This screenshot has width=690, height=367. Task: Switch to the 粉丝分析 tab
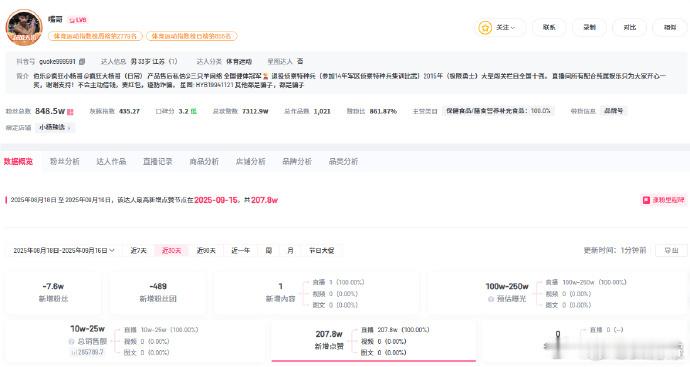coord(65,161)
